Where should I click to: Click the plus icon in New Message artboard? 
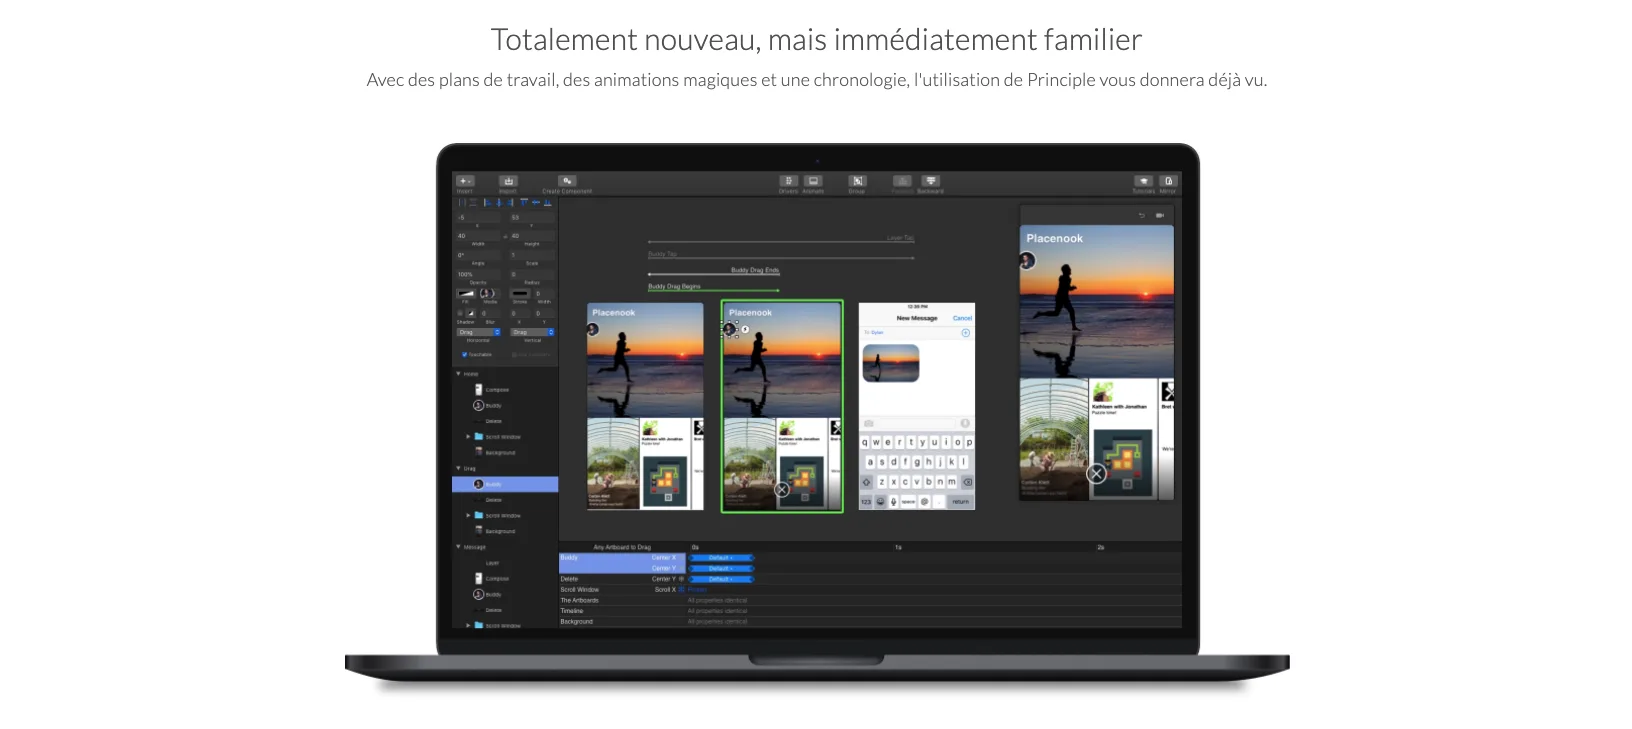(965, 333)
